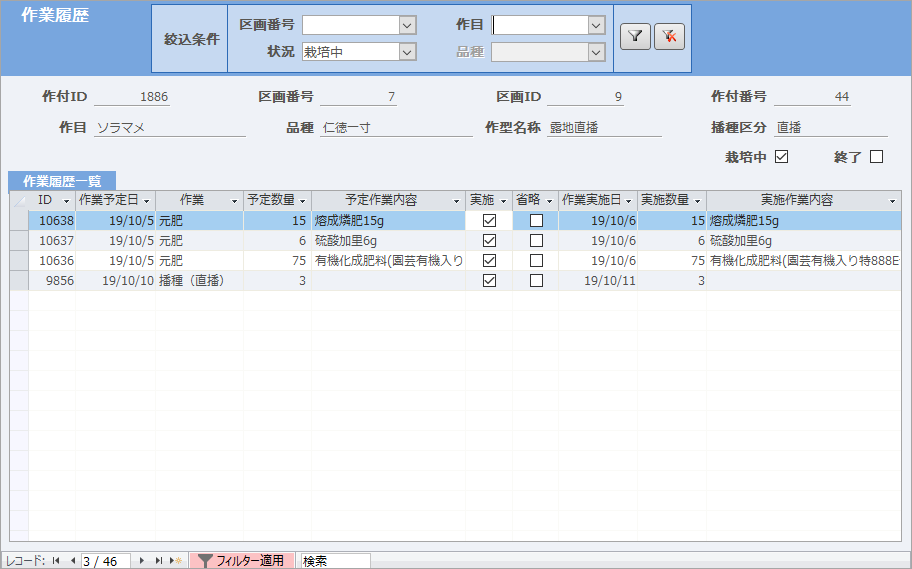The height and width of the screenshot is (569, 912).
Task: Uncheck 実施 checkbox for ID 9856
Action: click(x=489, y=281)
